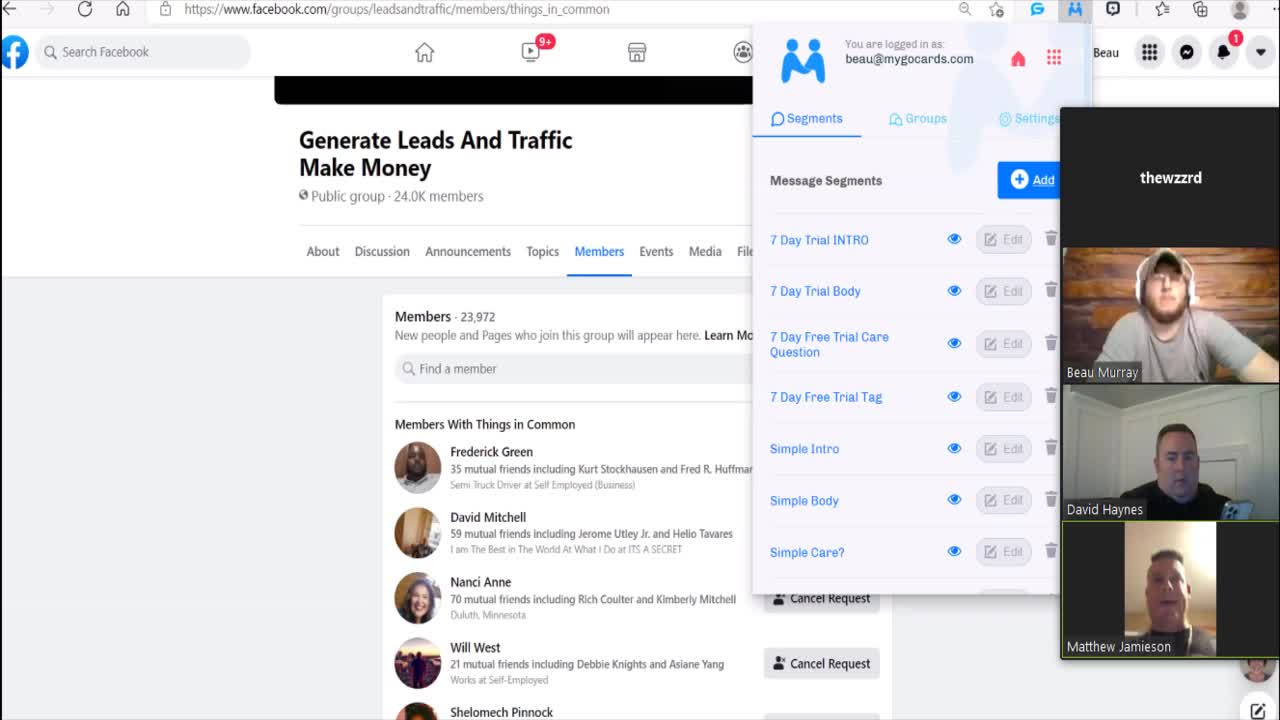Image resolution: width=1280 pixels, height=720 pixels.
Task: Delete the Simple Care? segment
Action: click(1051, 550)
